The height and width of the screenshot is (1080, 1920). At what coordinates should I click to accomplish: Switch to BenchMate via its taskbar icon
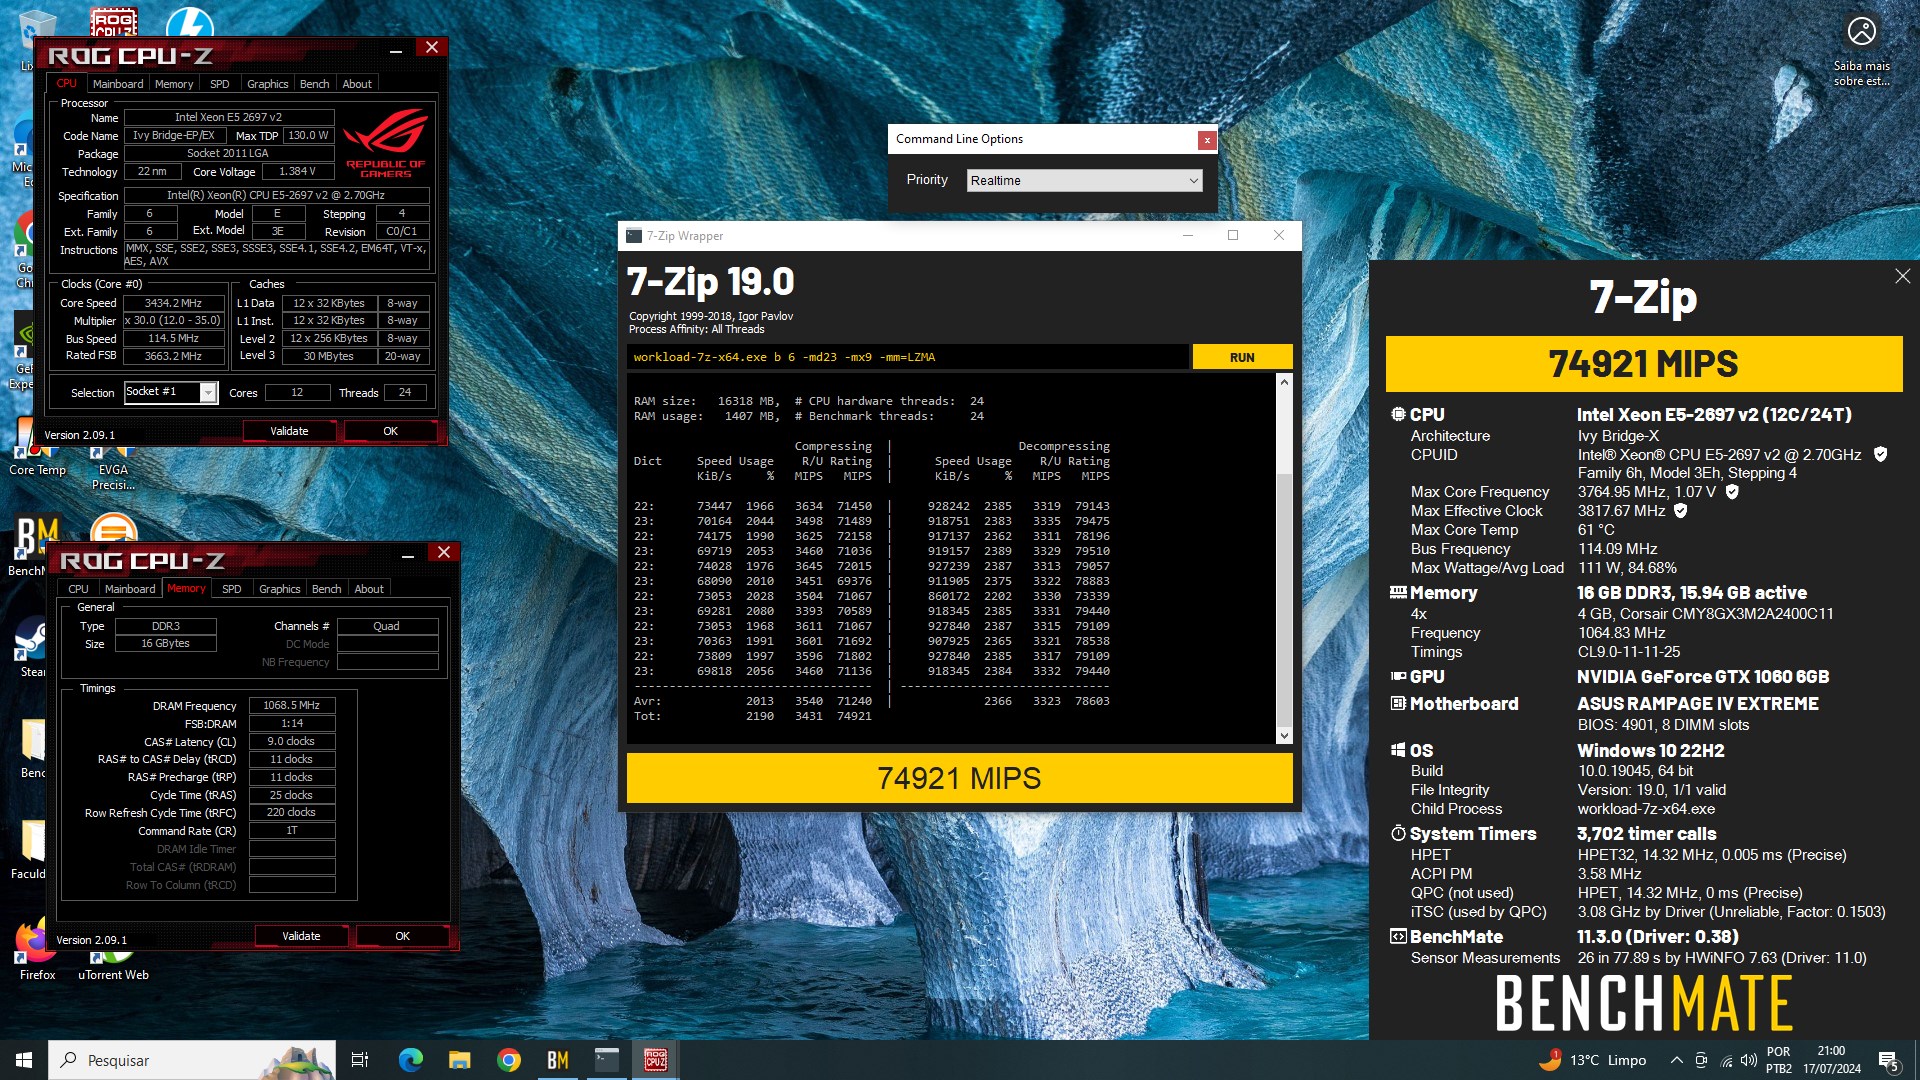point(557,1060)
